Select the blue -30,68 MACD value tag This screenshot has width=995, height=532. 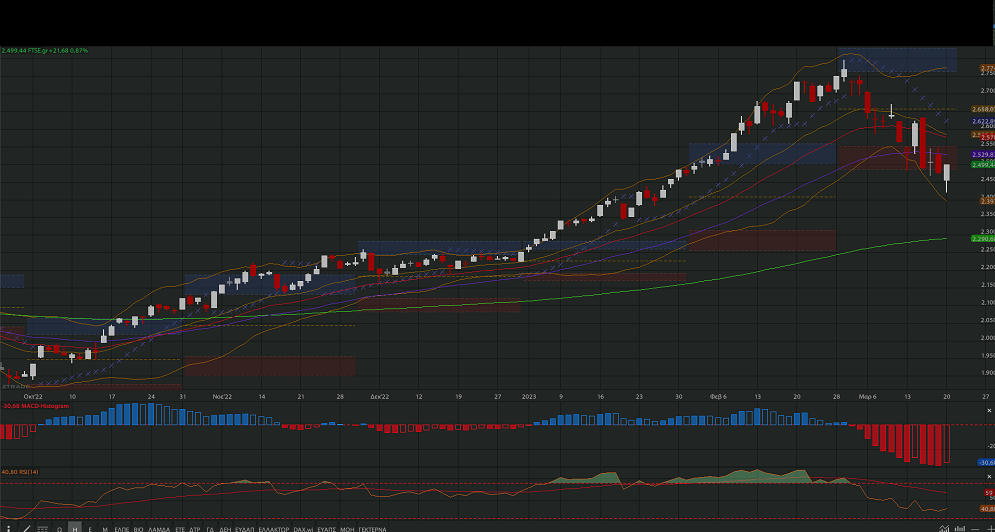986,463
